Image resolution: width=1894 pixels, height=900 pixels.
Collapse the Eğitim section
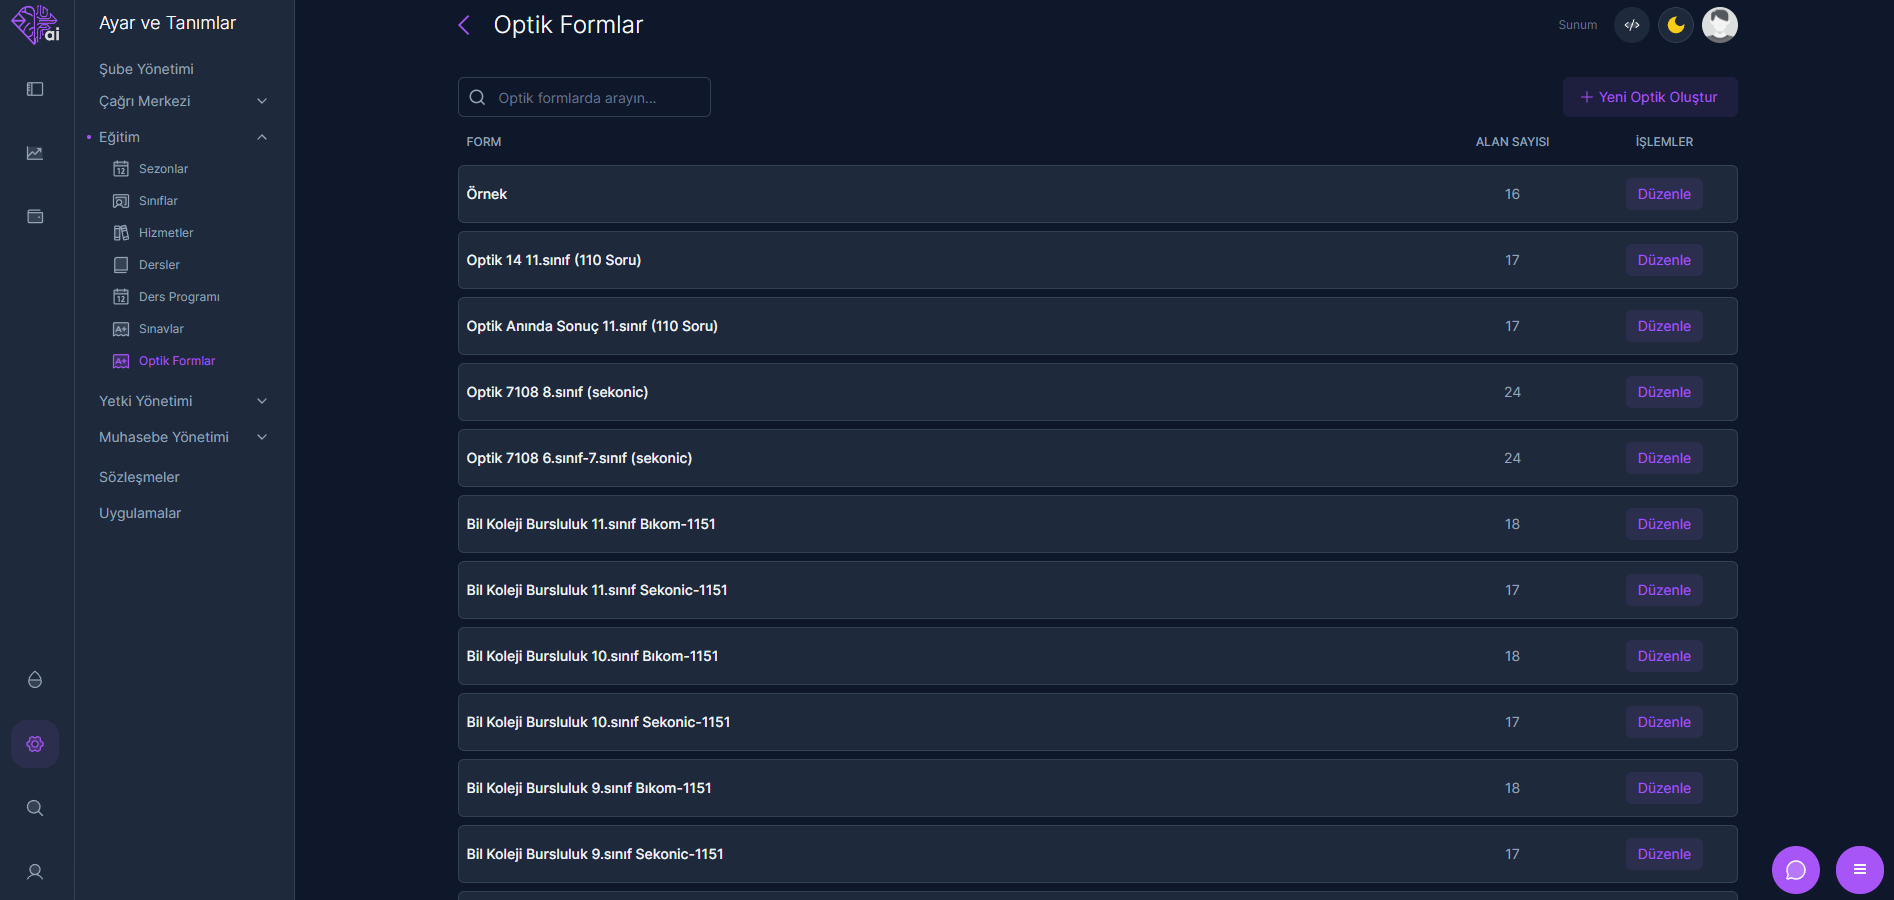click(184, 137)
